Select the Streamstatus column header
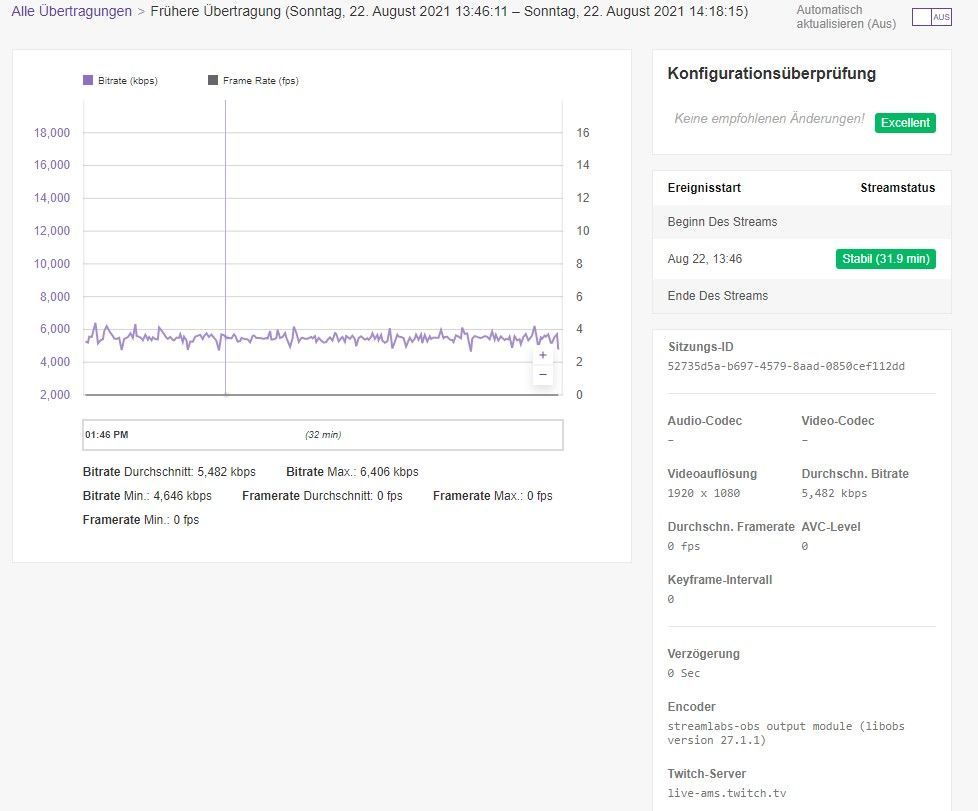Viewport: 978px width, 811px height. pyautogui.click(x=899, y=187)
